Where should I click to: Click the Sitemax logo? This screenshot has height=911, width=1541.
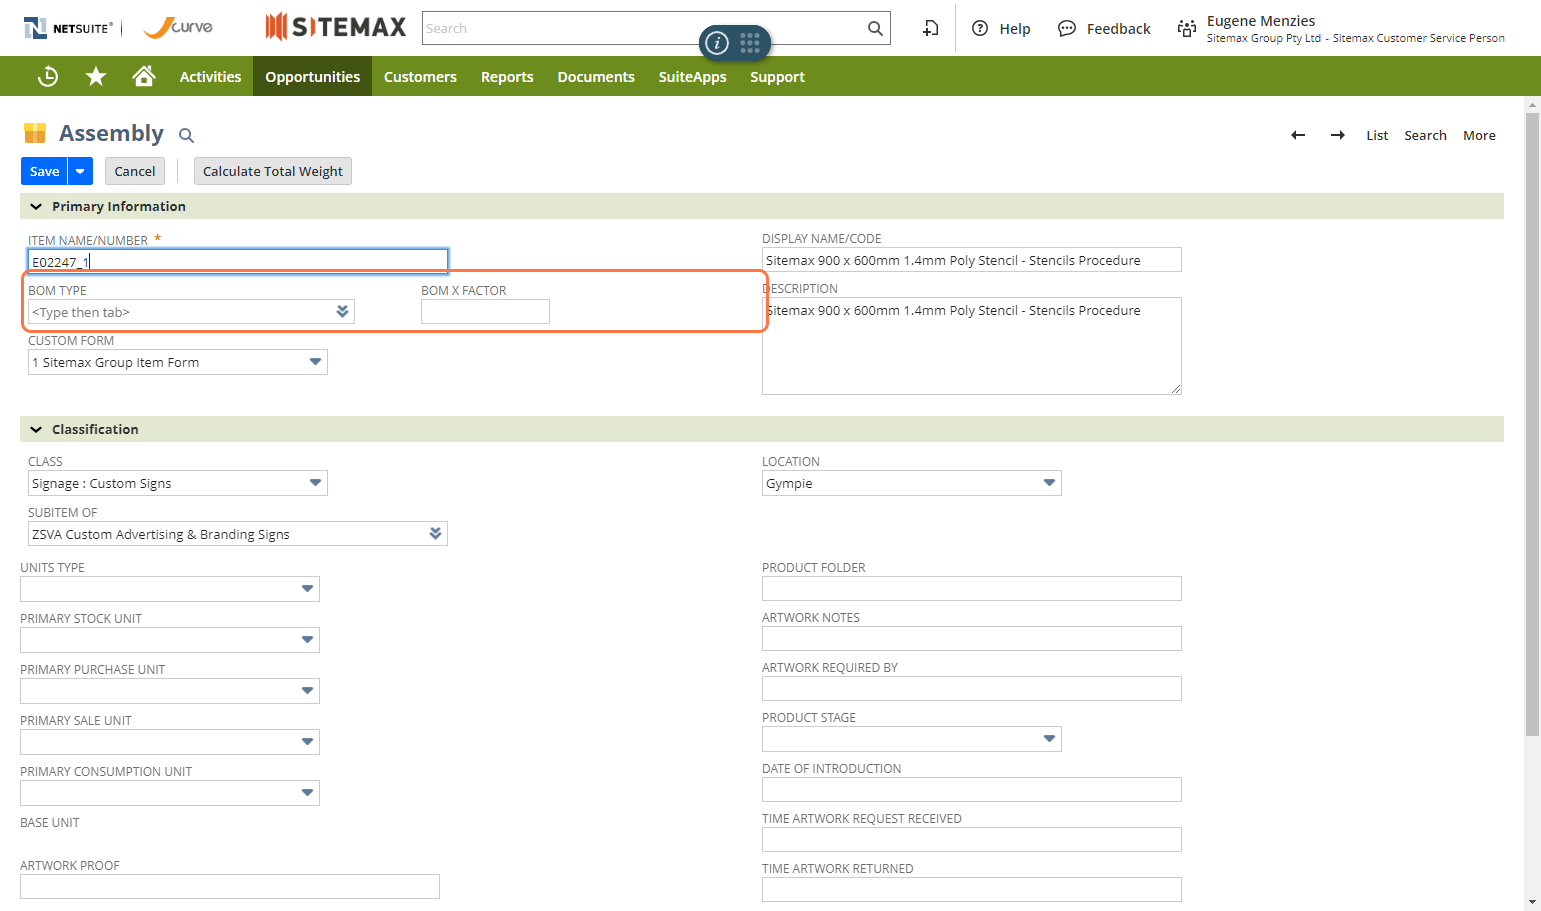click(336, 27)
